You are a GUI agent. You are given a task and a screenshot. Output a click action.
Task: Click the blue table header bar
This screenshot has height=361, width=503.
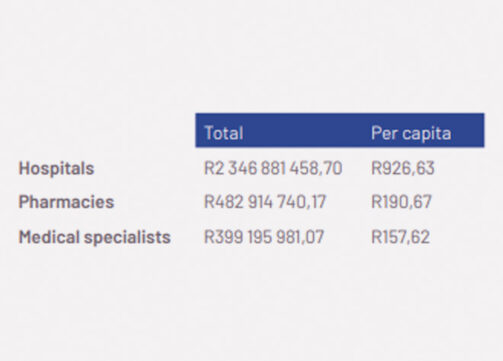340,130
